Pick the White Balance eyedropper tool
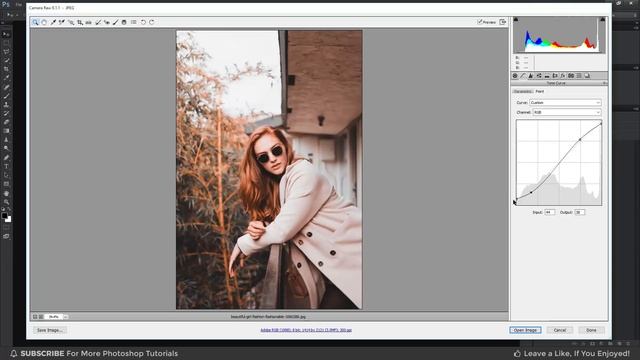 53,22
